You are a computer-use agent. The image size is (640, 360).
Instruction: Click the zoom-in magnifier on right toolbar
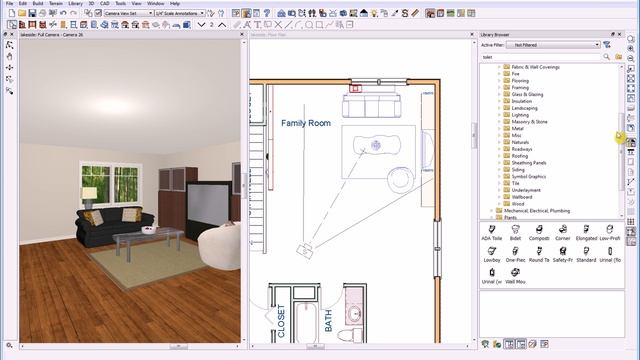[x=631, y=49]
